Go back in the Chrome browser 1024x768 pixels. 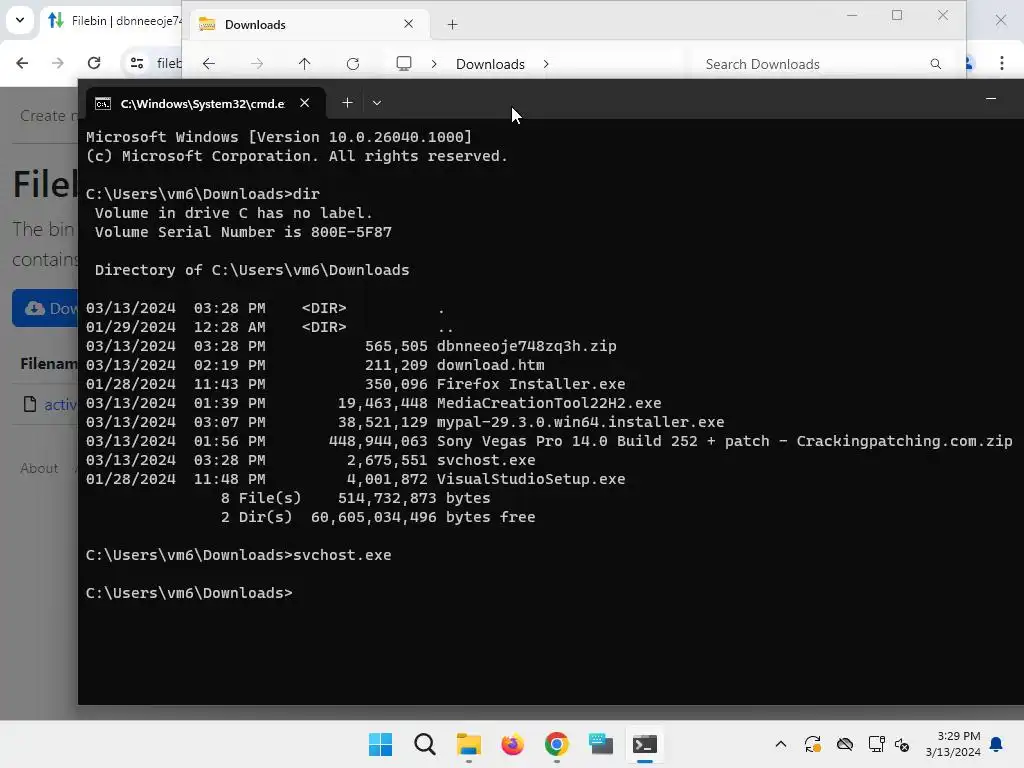tap(22, 63)
